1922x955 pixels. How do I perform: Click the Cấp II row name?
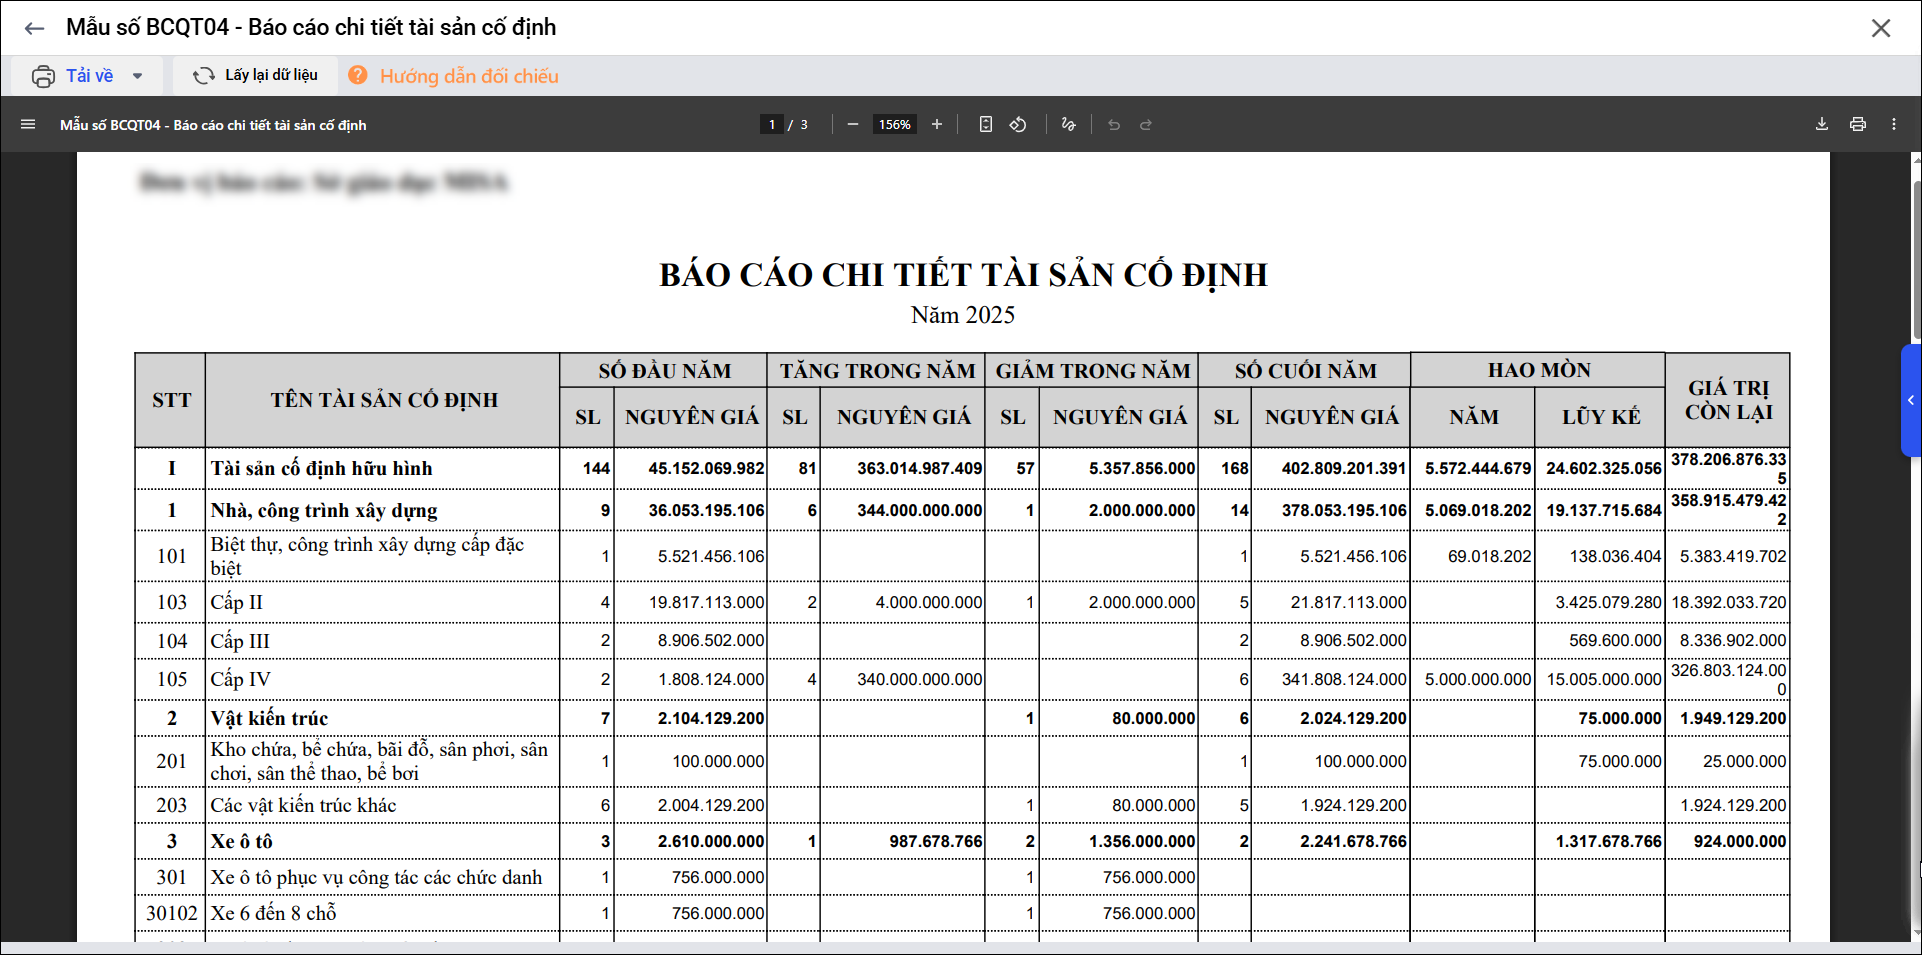click(x=237, y=602)
